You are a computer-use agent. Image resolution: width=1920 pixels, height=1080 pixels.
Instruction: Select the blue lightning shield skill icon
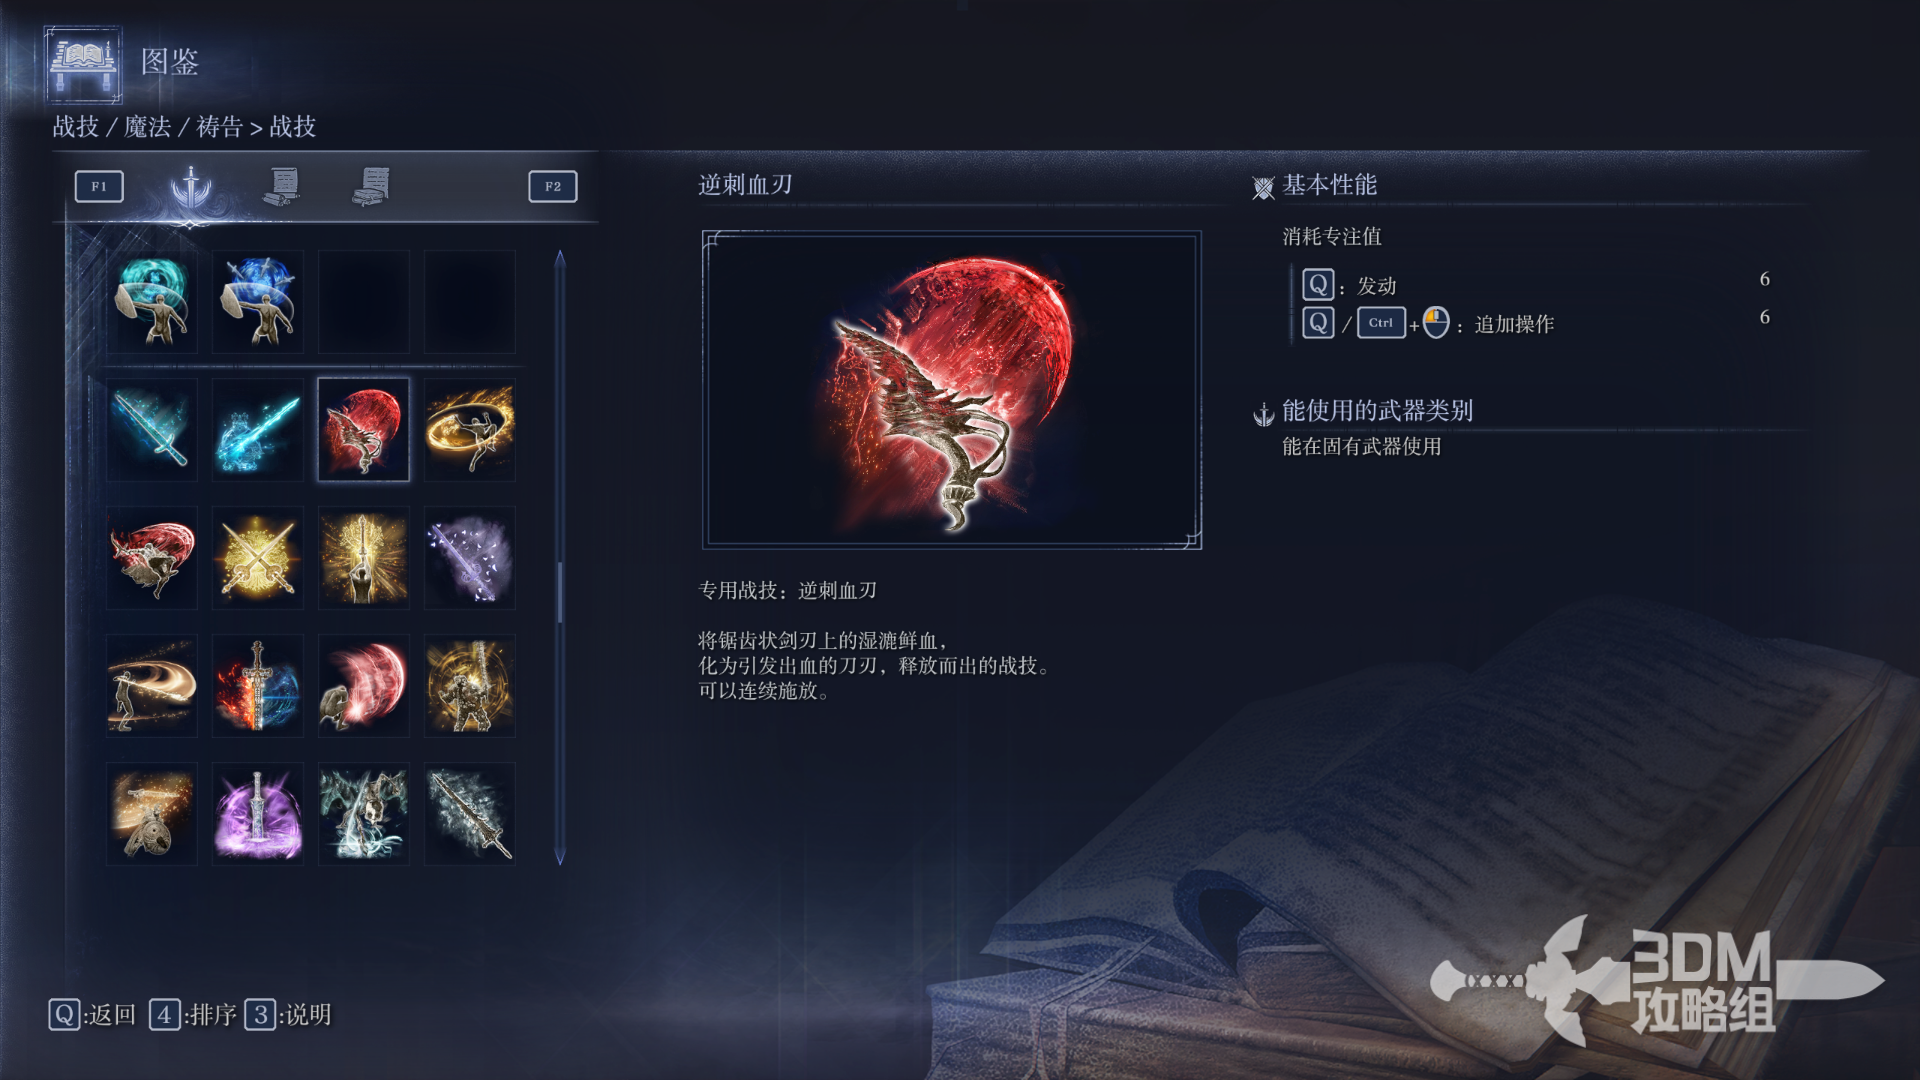point(258,301)
